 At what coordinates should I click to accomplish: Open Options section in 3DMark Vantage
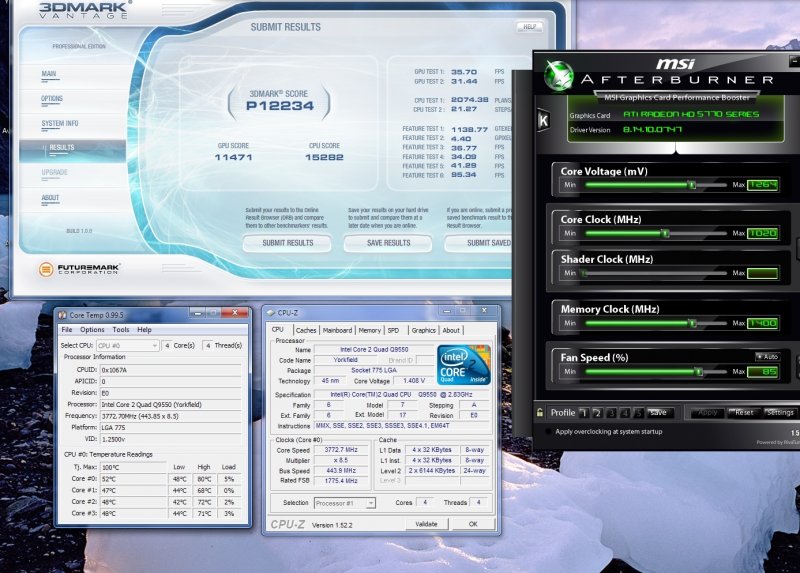coord(52,99)
